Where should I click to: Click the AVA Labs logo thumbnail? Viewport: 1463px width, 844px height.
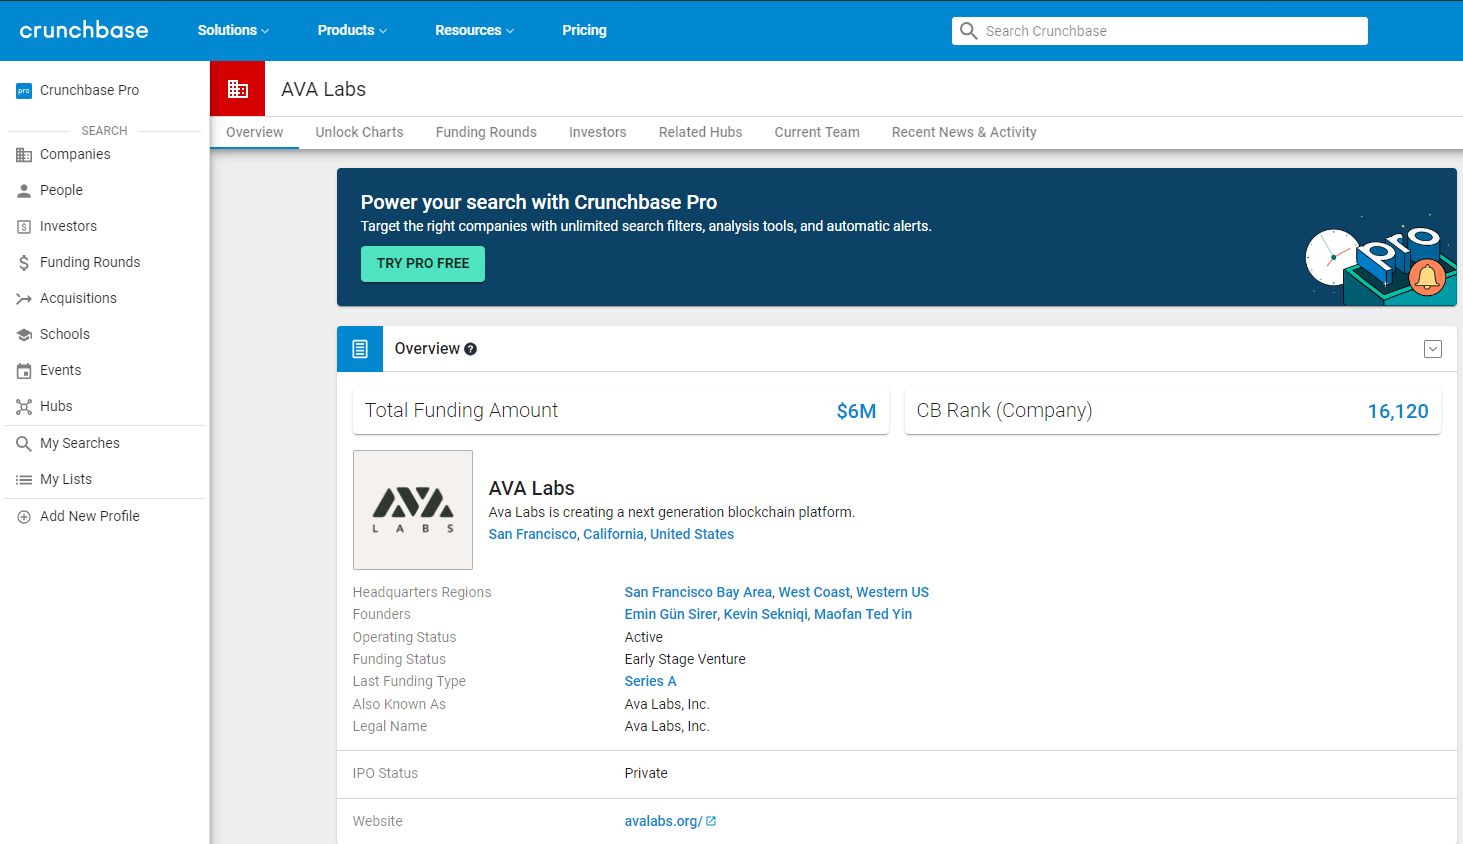pyautogui.click(x=413, y=510)
